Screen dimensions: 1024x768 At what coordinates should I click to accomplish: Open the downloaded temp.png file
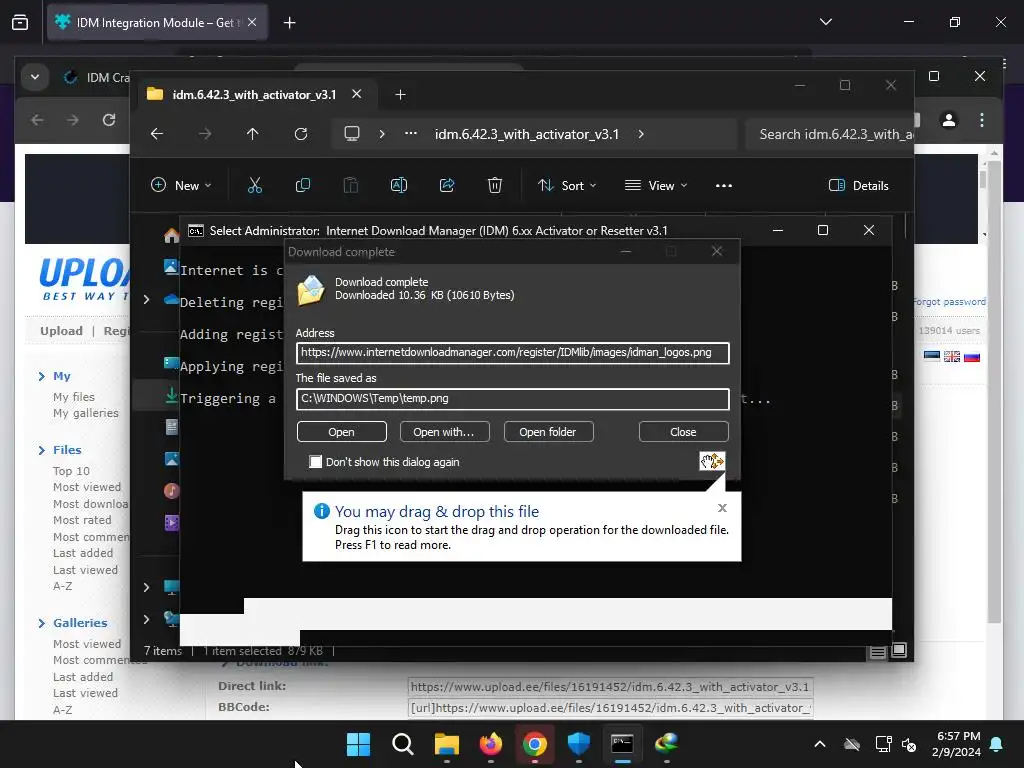tap(342, 432)
